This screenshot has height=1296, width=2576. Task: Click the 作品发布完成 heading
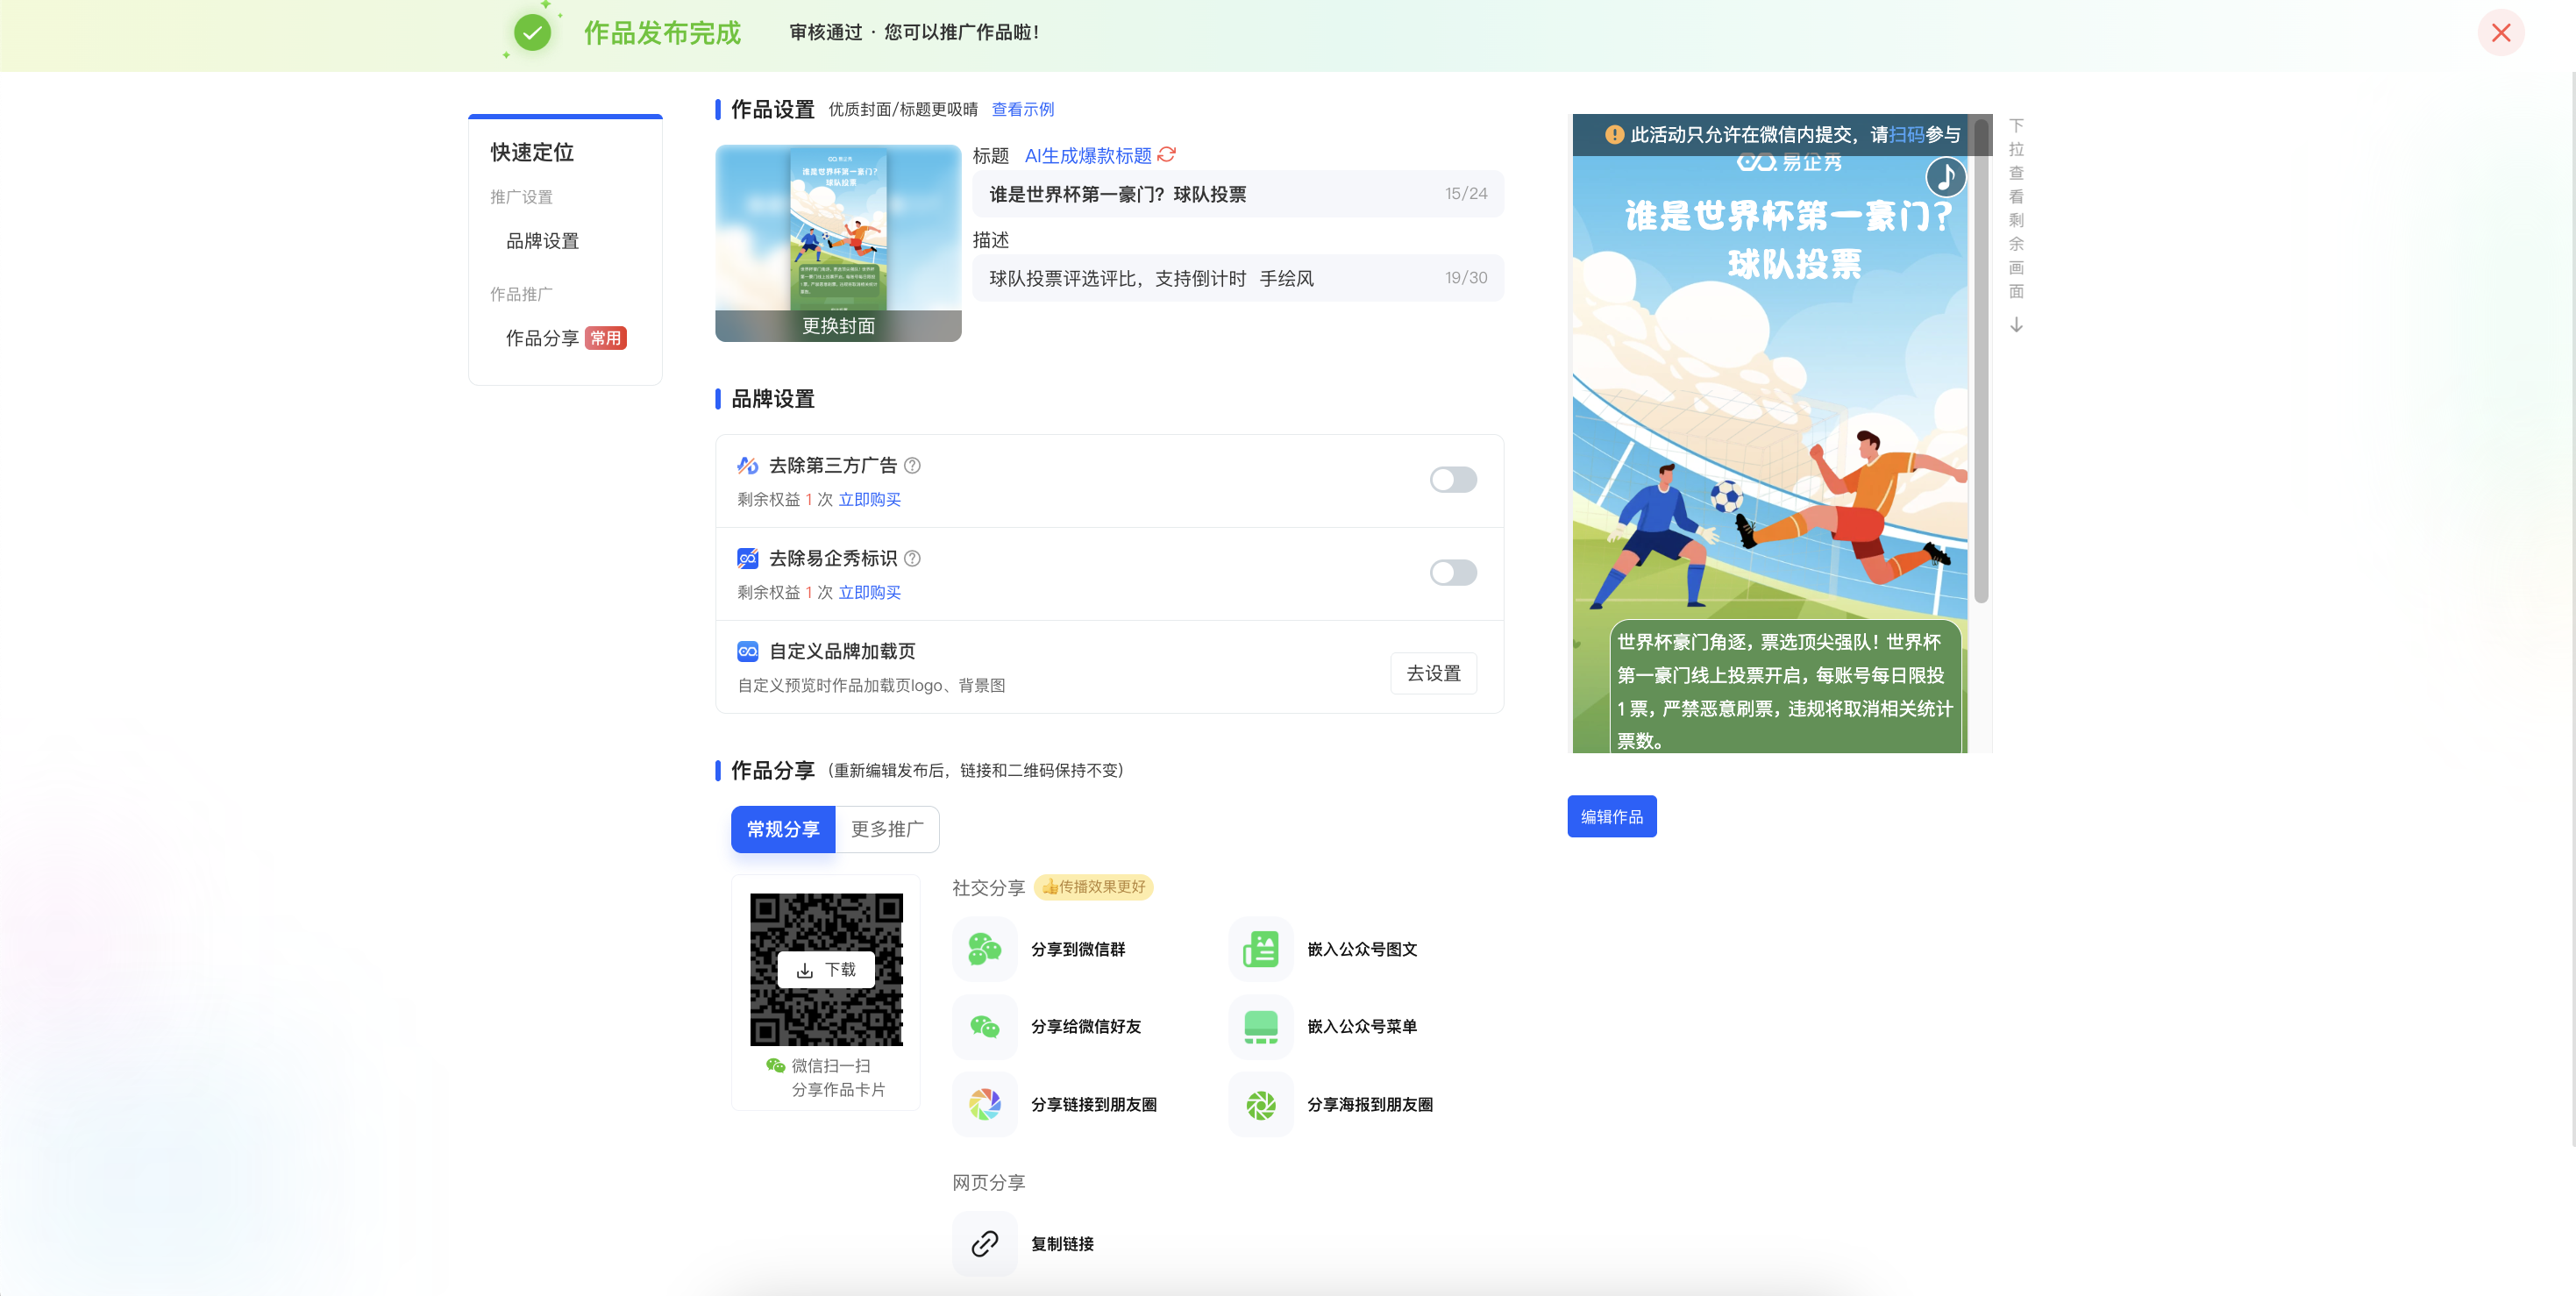(x=662, y=33)
